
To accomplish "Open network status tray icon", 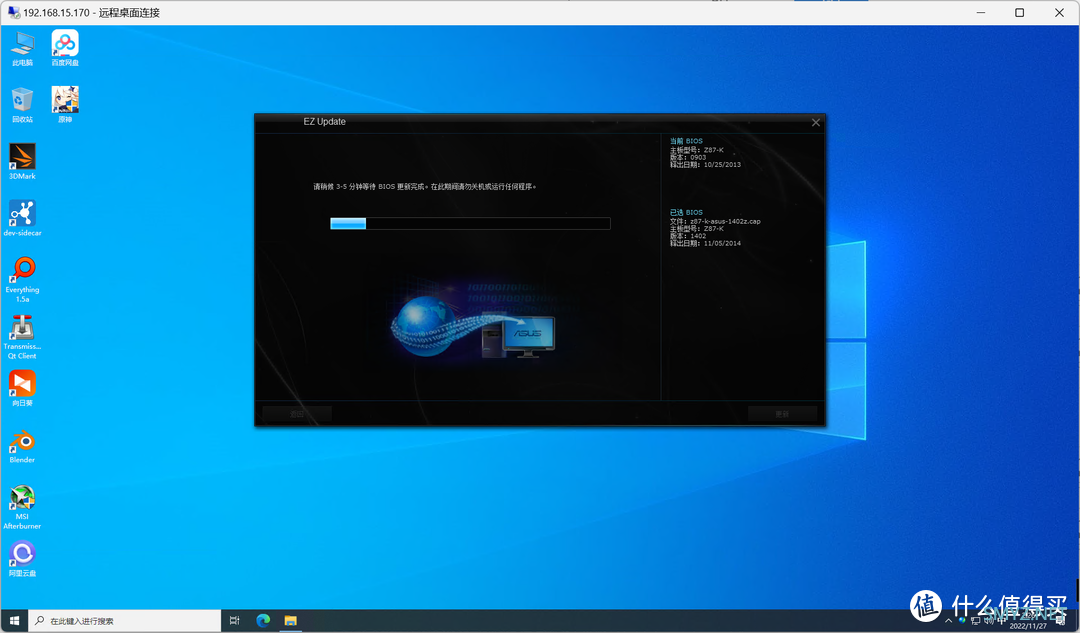I will pos(976,621).
